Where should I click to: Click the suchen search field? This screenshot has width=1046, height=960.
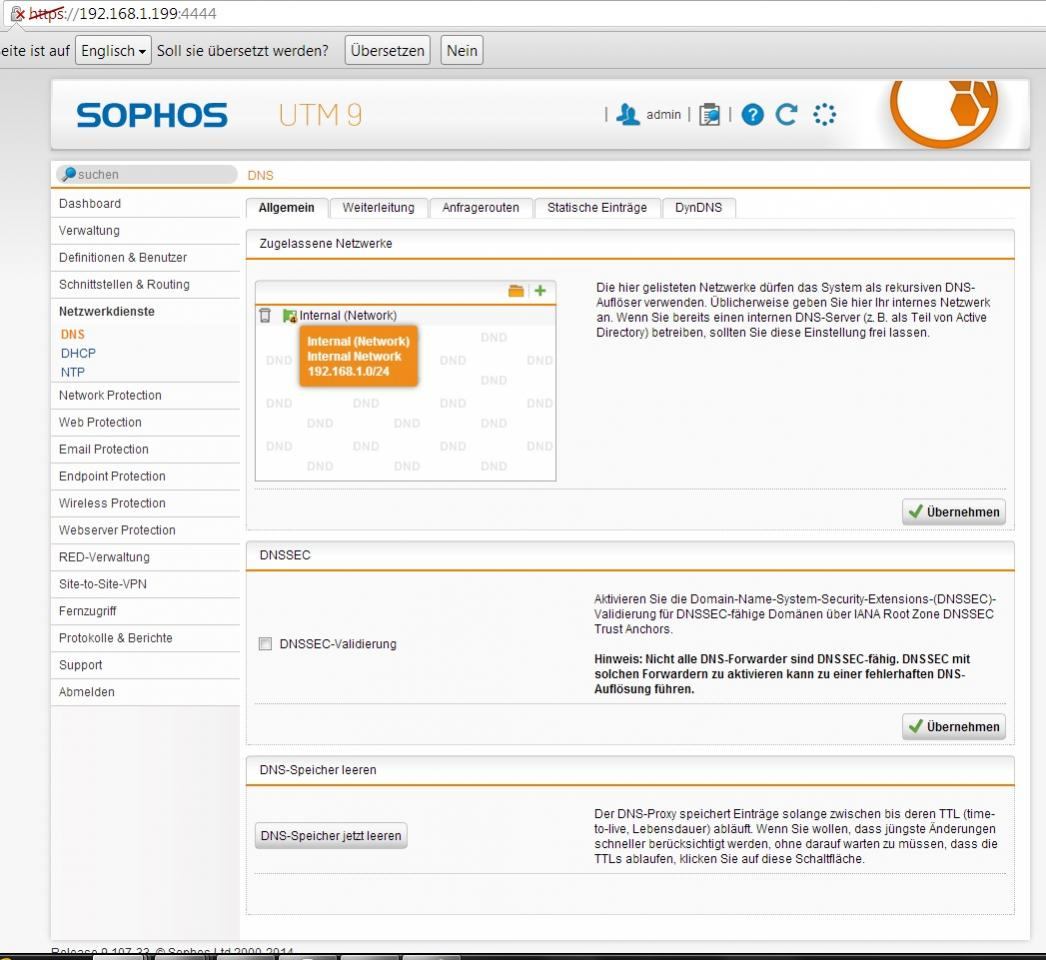tap(147, 174)
